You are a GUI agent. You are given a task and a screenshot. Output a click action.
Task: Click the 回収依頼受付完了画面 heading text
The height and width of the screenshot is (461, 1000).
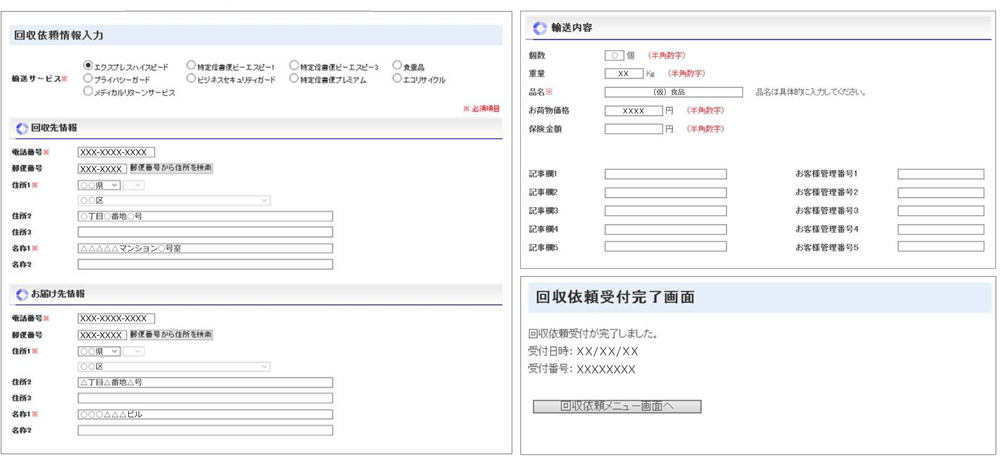615,298
